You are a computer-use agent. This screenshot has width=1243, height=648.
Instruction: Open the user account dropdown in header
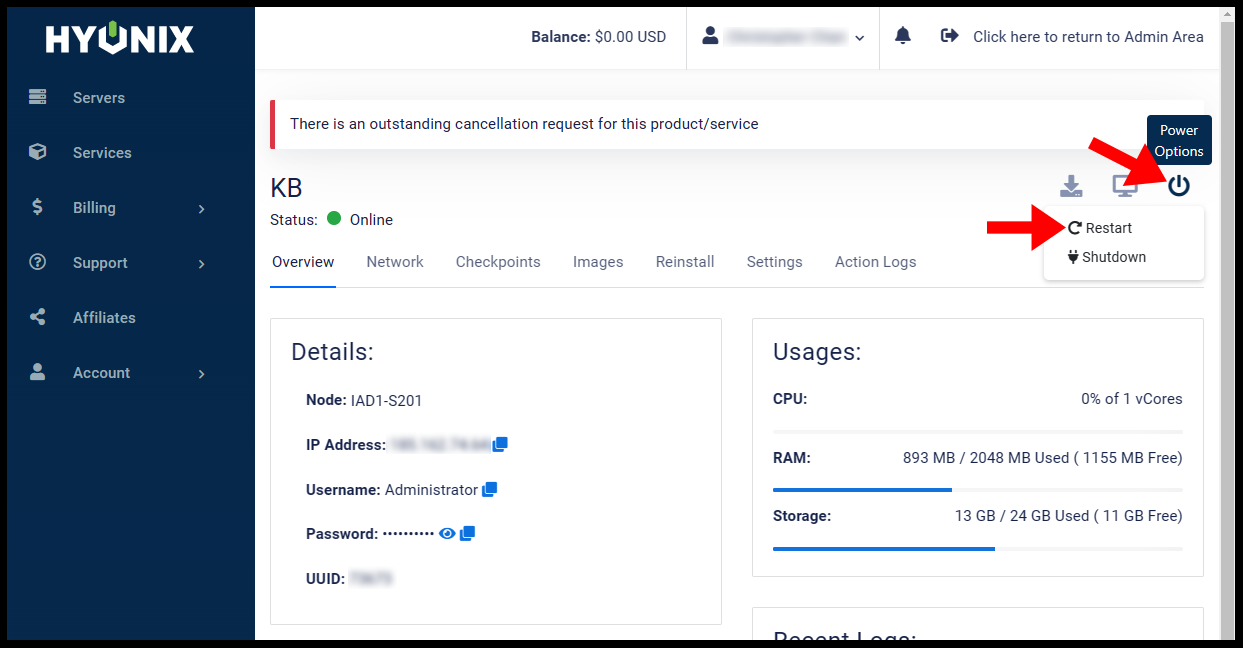pyautogui.click(x=783, y=37)
